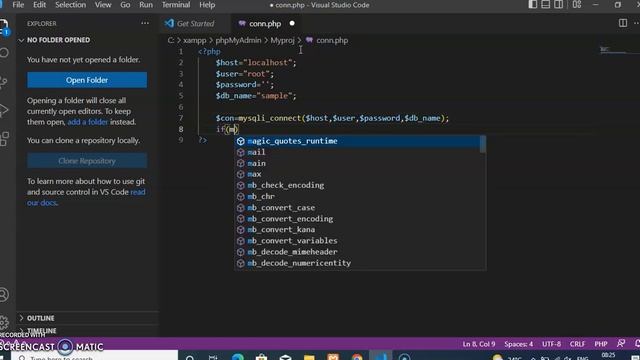Screen dimensions: 640x360
Task: Open Chrome from the Windows taskbar
Action: 357,357
